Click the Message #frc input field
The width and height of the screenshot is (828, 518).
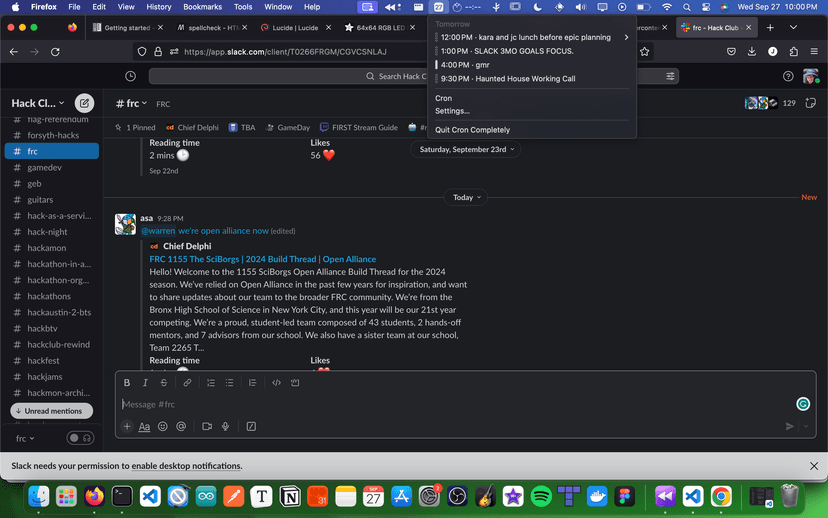450,404
